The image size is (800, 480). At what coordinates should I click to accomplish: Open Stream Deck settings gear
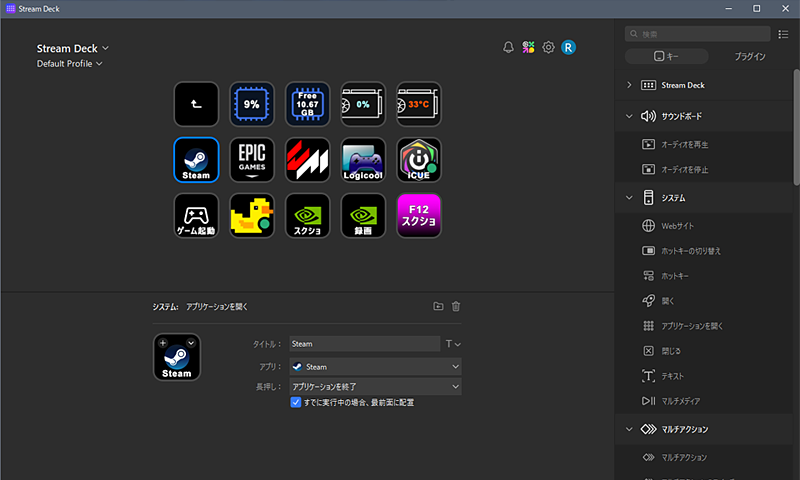(x=548, y=47)
